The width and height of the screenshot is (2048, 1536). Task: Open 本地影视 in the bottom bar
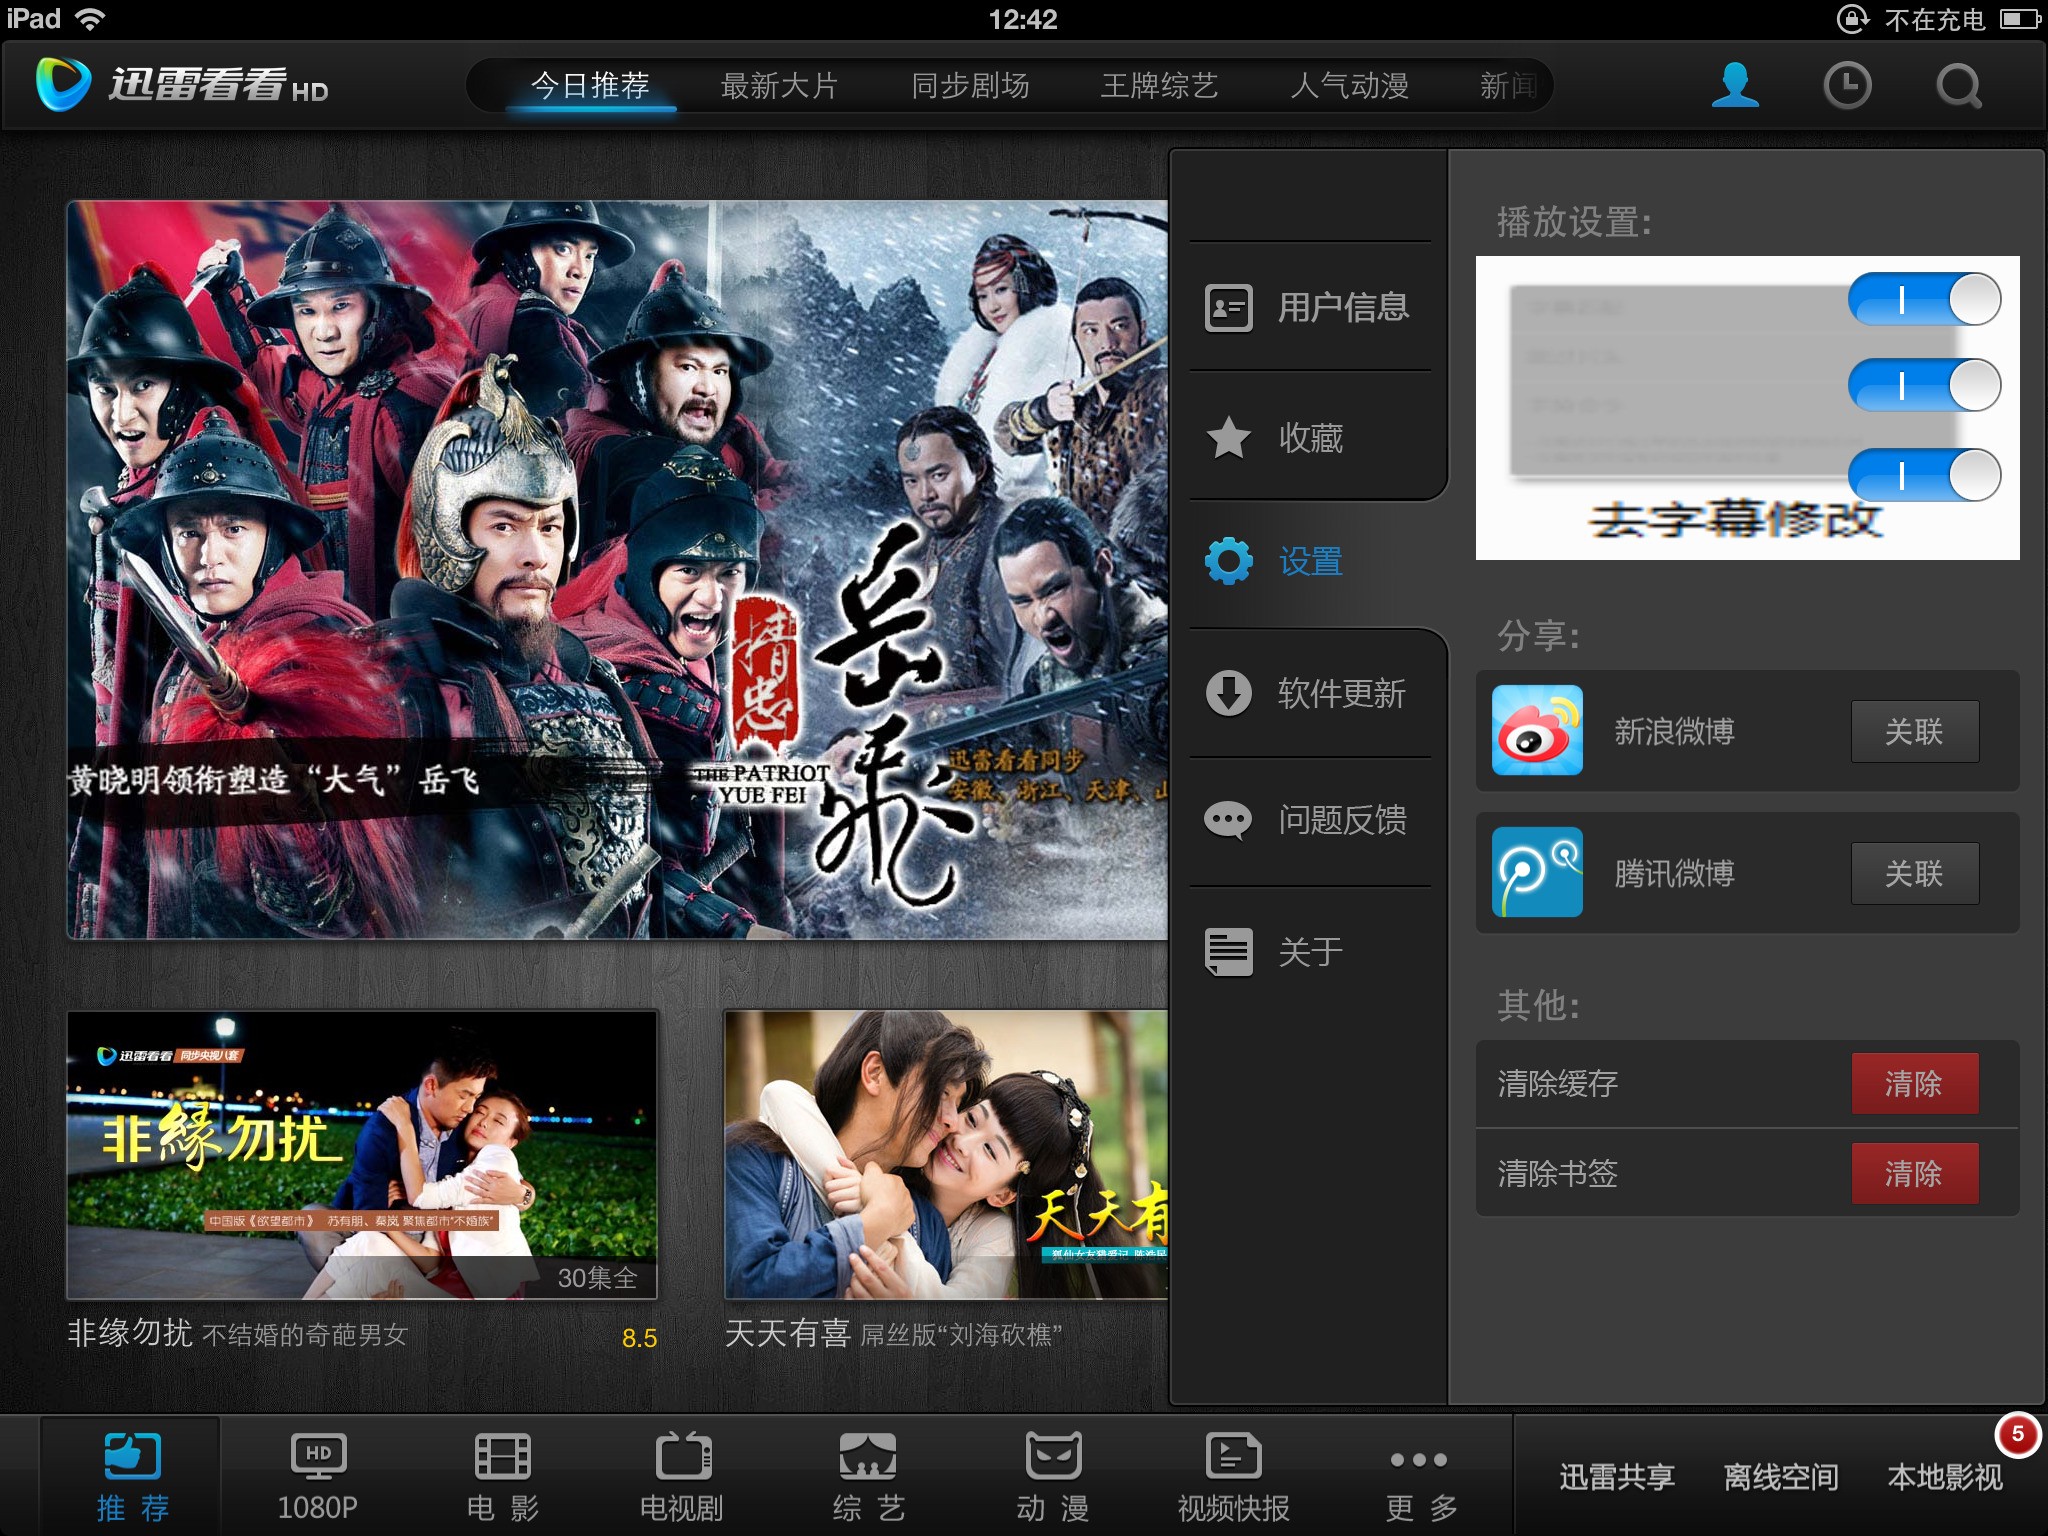coord(1944,1477)
